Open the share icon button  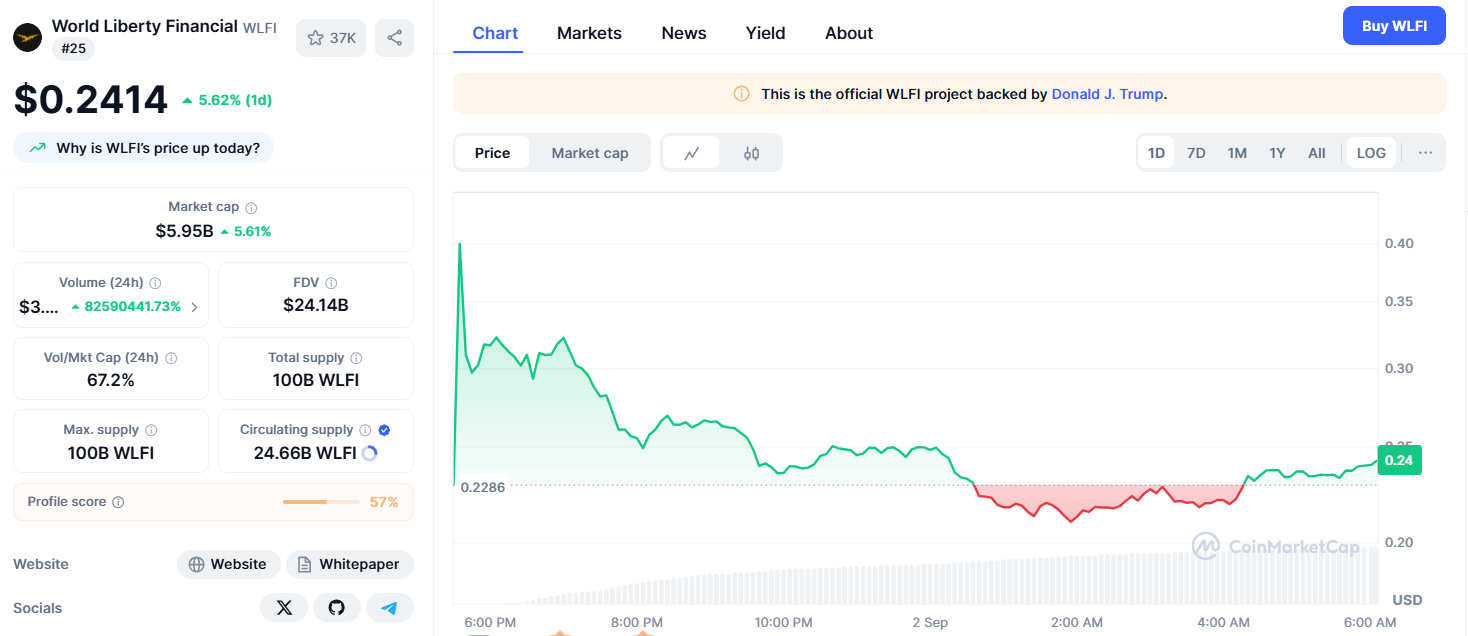point(394,38)
